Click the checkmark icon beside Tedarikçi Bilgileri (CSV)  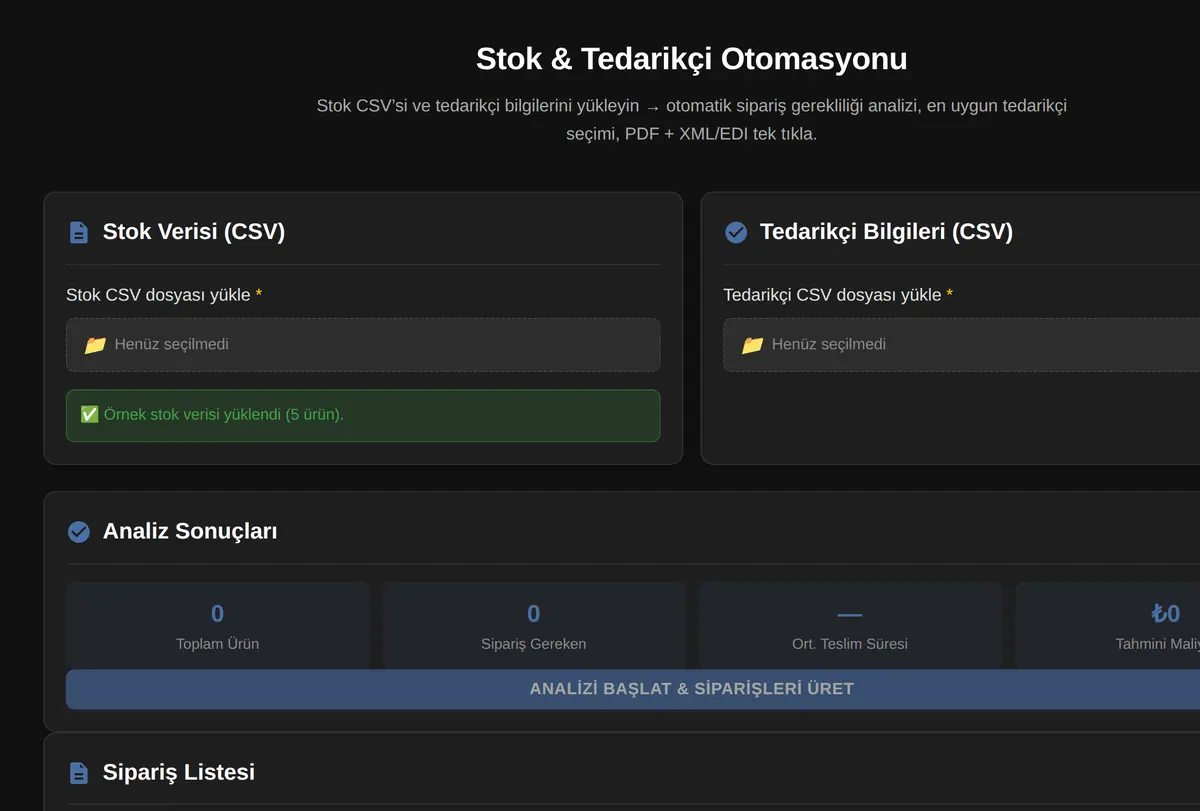pos(735,232)
